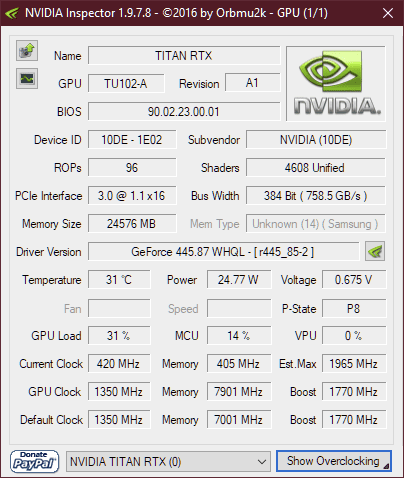Image resolution: width=404 pixels, height=478 pixels.
Task: Click the green NVIDIA driver profile icon
Action: (375, 251)
